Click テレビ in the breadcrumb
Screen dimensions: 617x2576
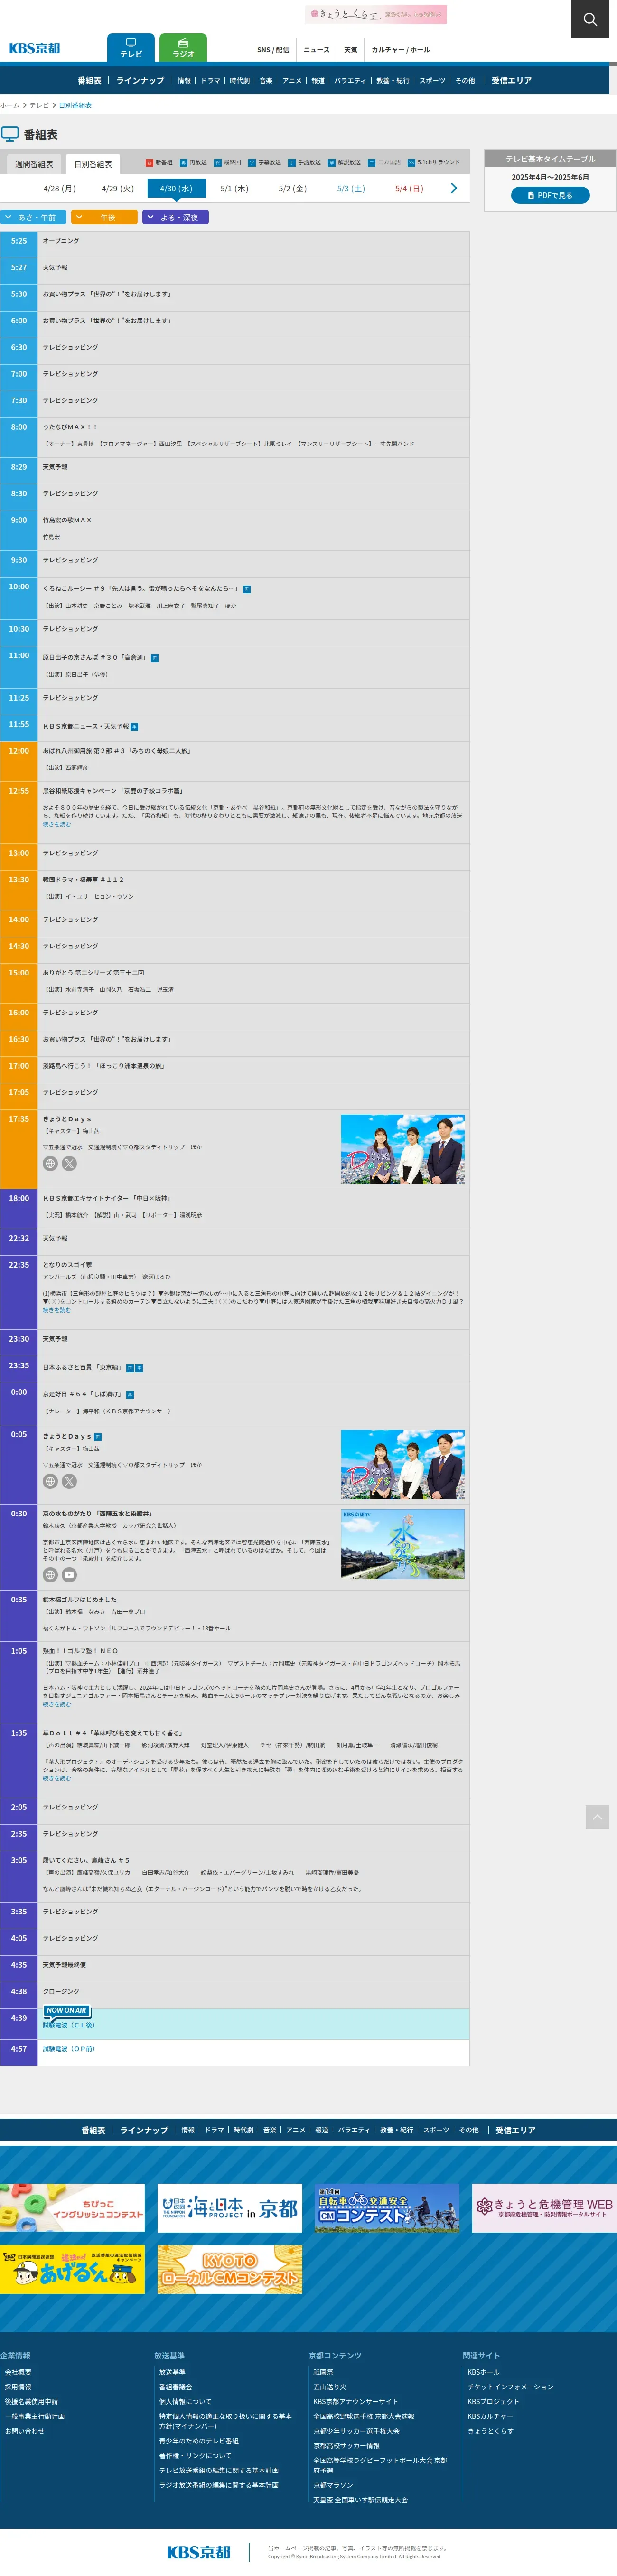coord(39,105)
